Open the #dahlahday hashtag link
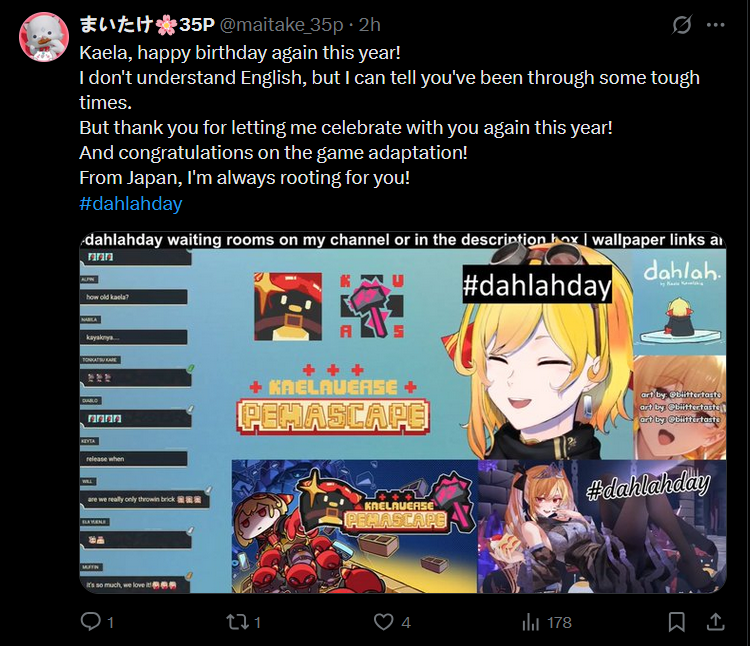750x646 pixels. pyautogui.click(x=131, y=203)
